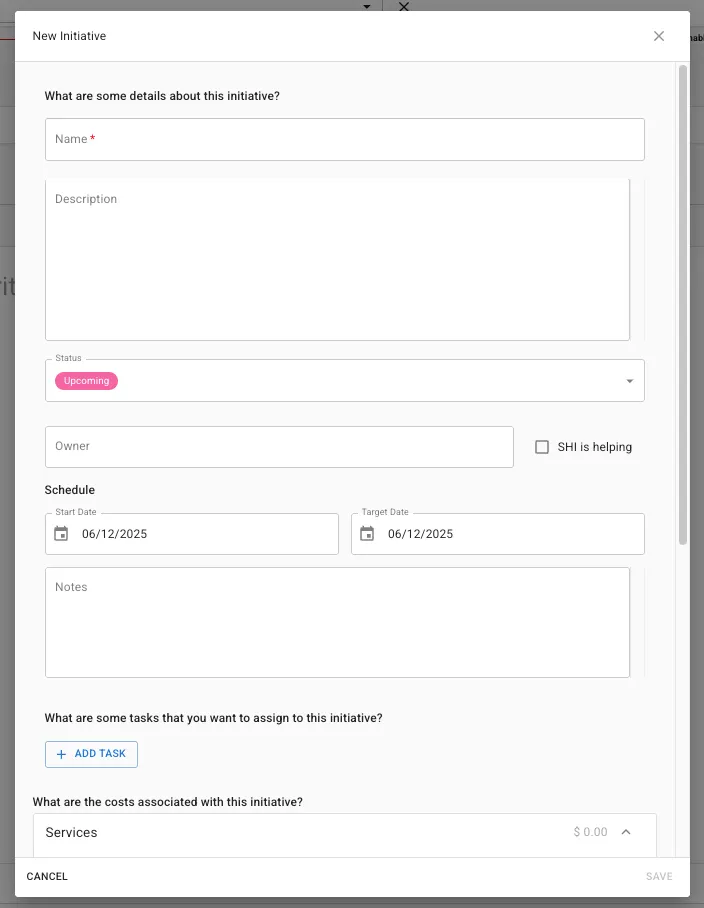Open the Status dropdown arrow
The width and height of the screenshot is (704, 908).
629,380
